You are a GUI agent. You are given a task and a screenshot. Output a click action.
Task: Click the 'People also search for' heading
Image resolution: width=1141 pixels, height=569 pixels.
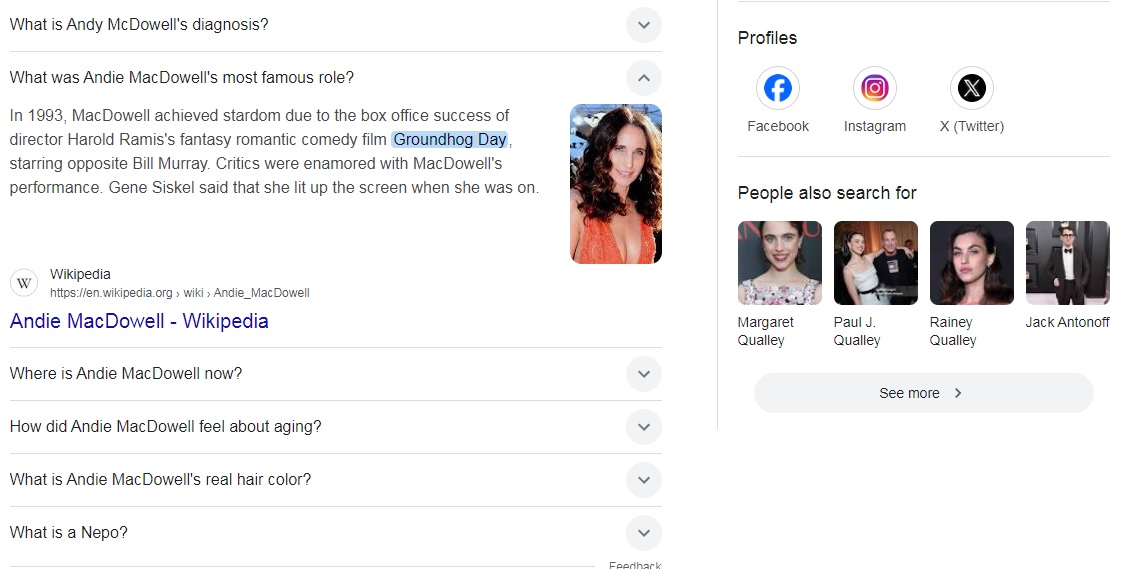(827, 193)
